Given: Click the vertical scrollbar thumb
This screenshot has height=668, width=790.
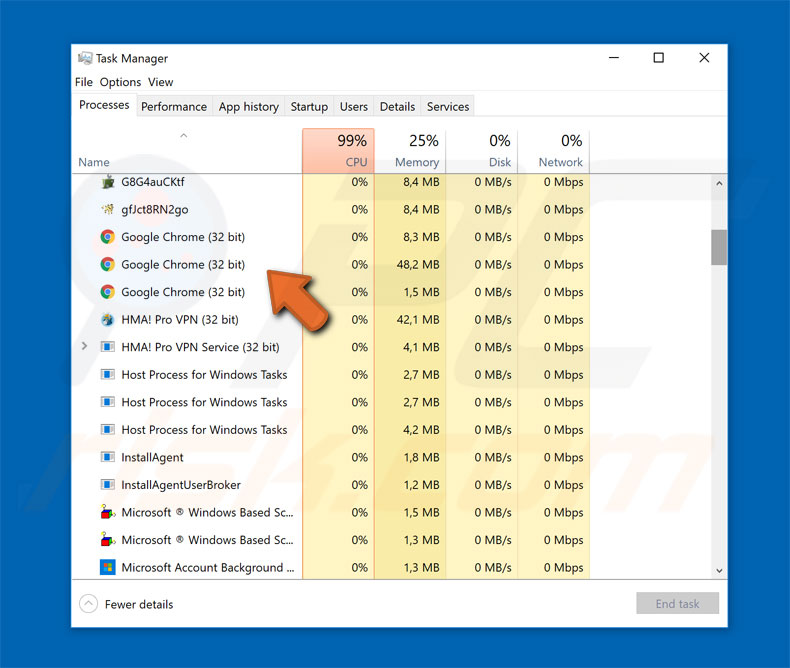Looking at the screenshot, I should point(718,247).
